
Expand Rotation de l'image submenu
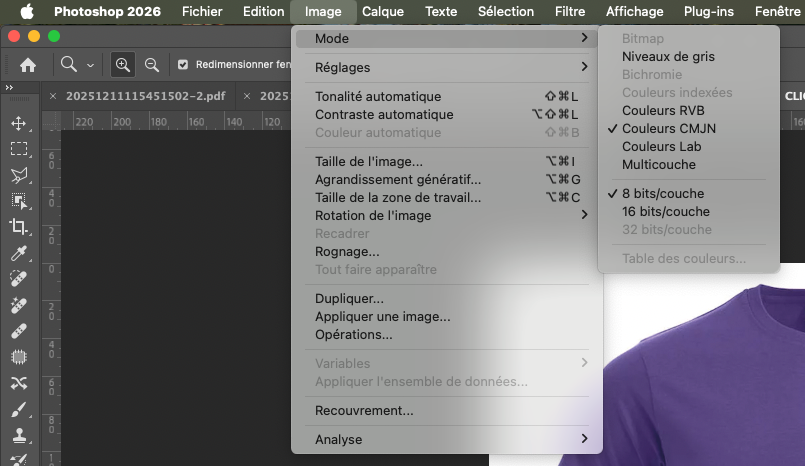pos(447,216)
